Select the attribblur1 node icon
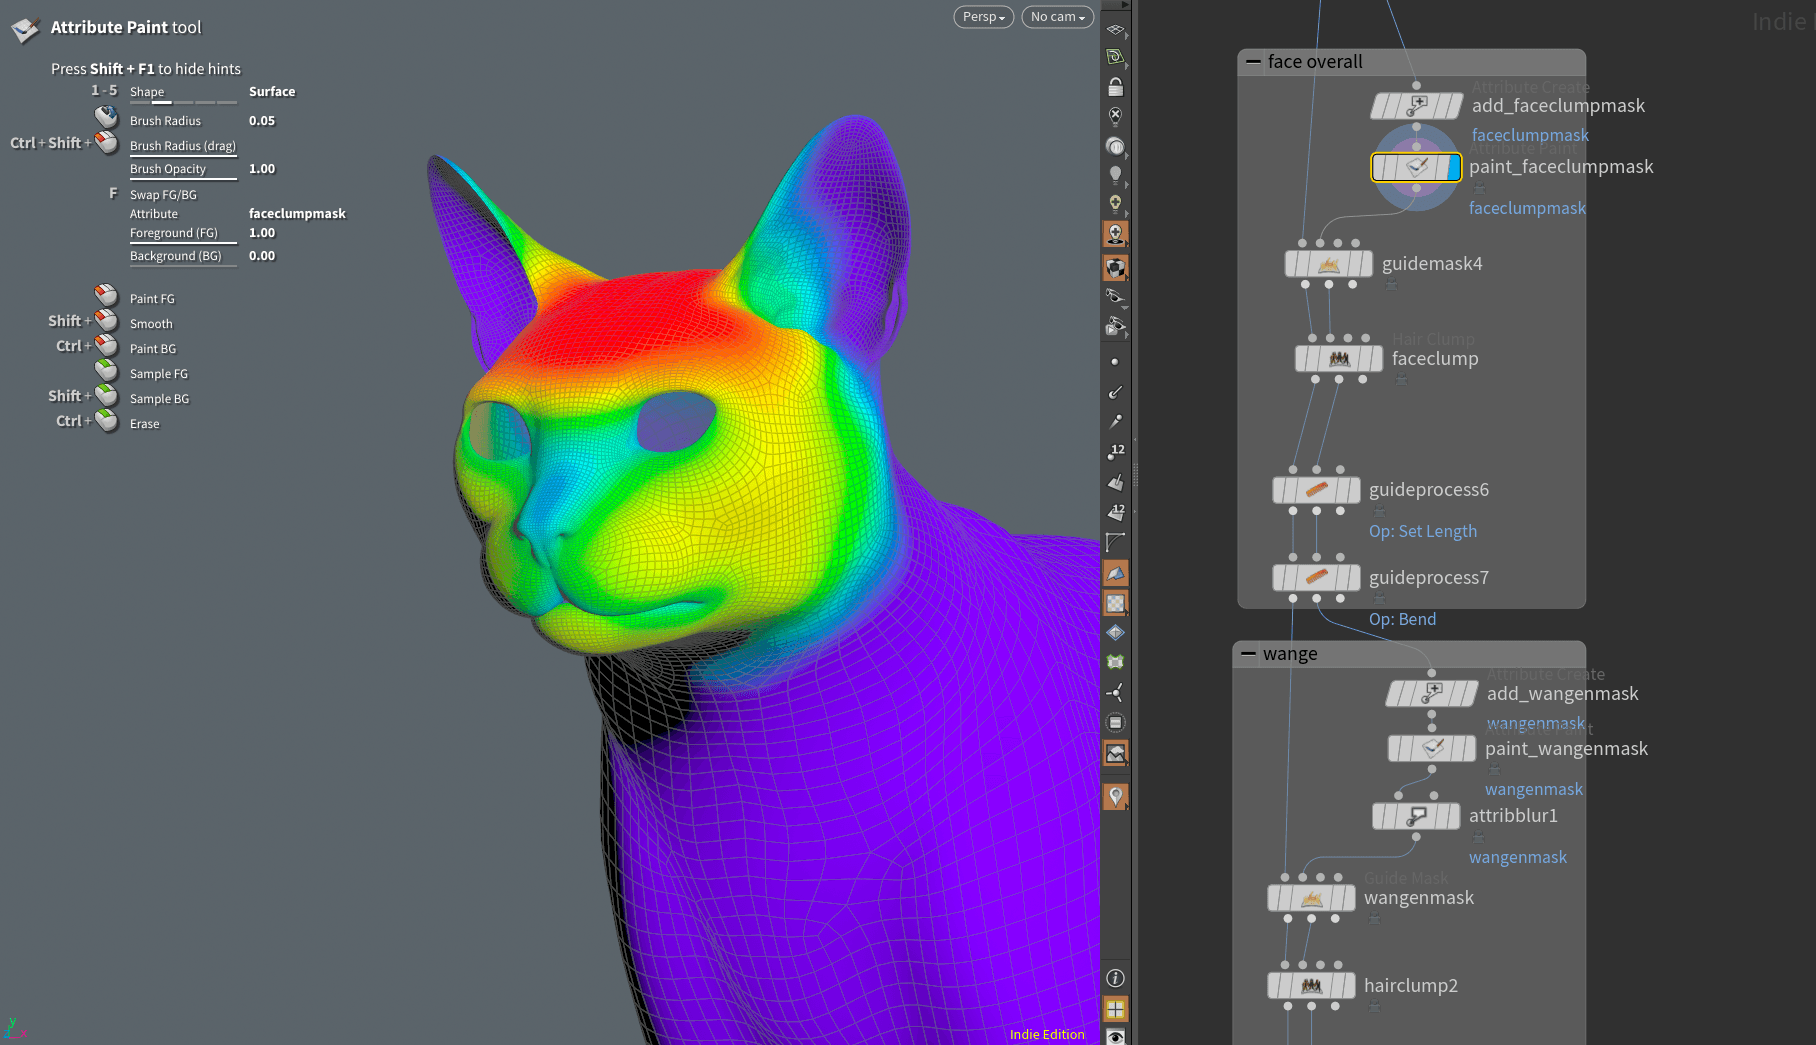Viewport: 1816px width, 1045px height. (1416, 816)
